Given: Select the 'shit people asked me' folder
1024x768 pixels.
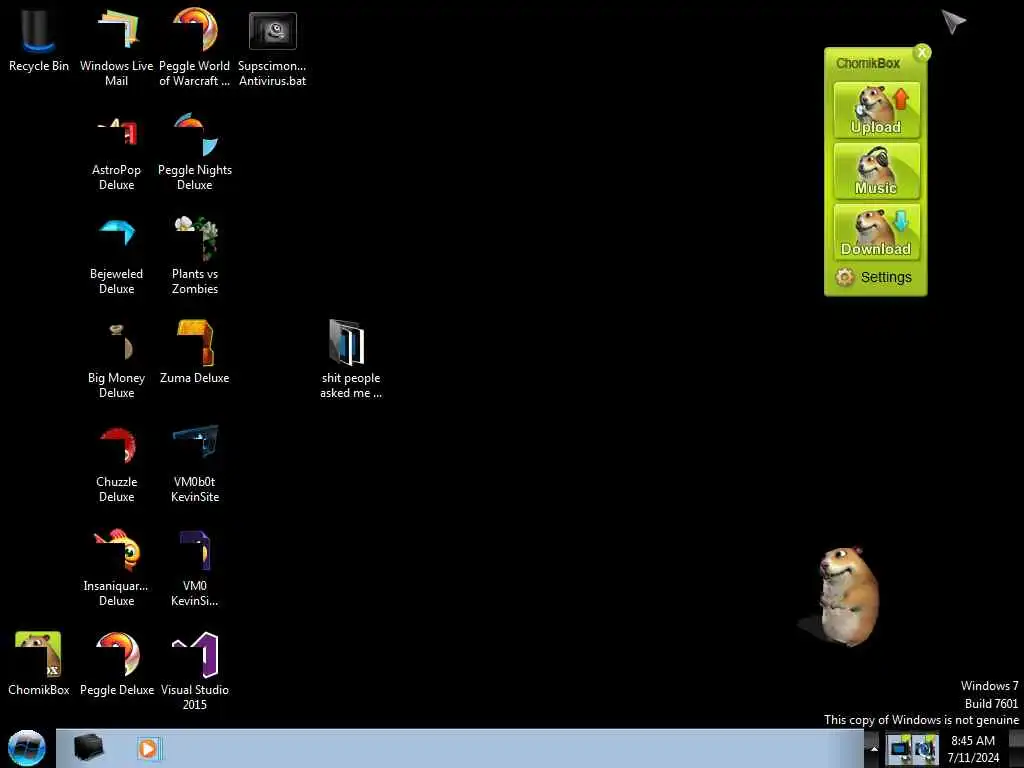Looking at the screenshot, I should [351, 359].
